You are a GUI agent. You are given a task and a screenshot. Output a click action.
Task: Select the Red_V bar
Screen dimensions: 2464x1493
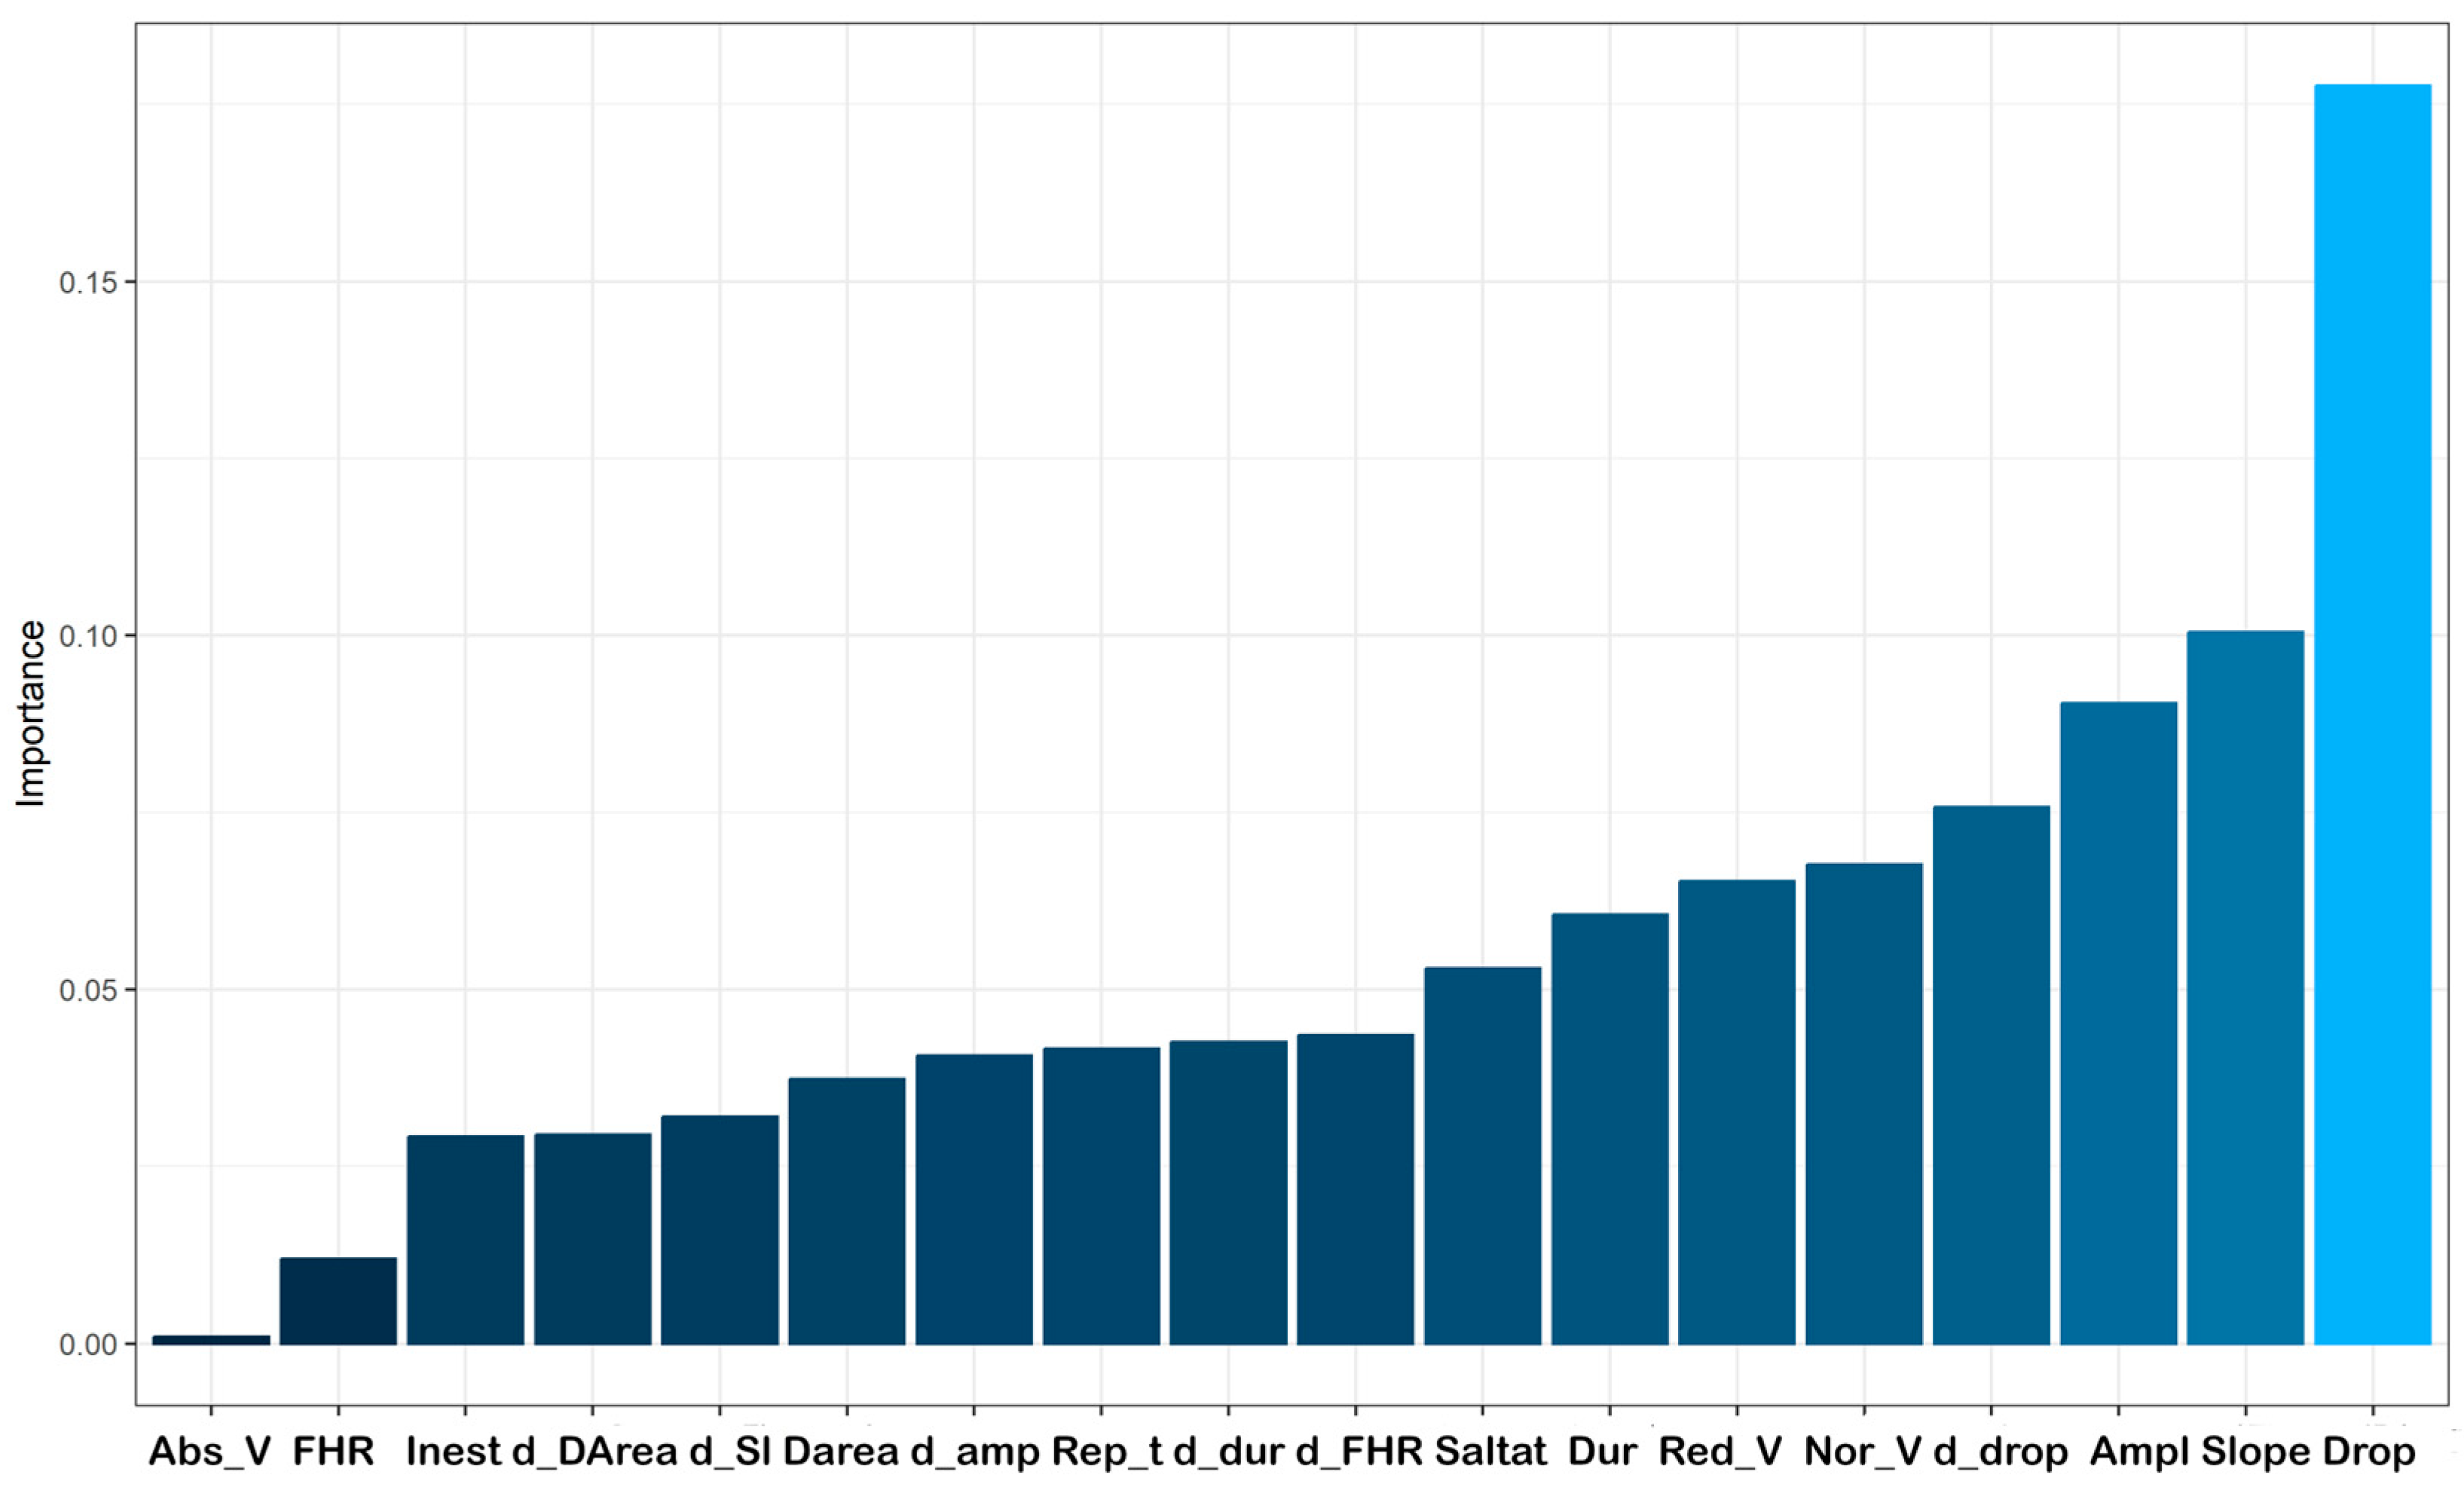[1736, 1111]
